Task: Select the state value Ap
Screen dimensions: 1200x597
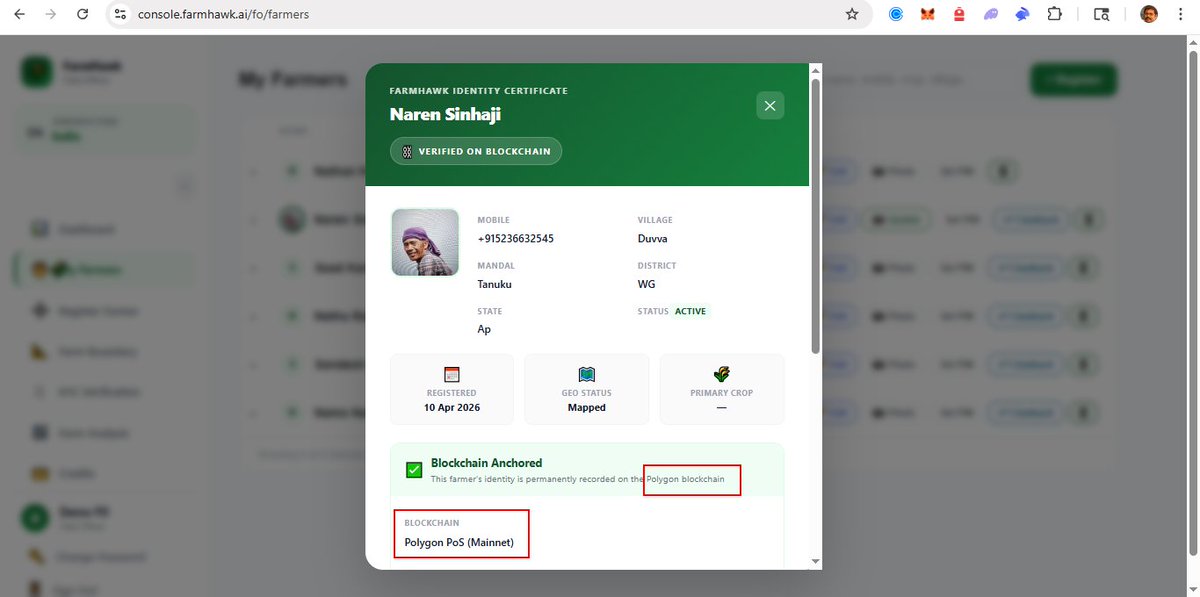Action: coord(484,329)
